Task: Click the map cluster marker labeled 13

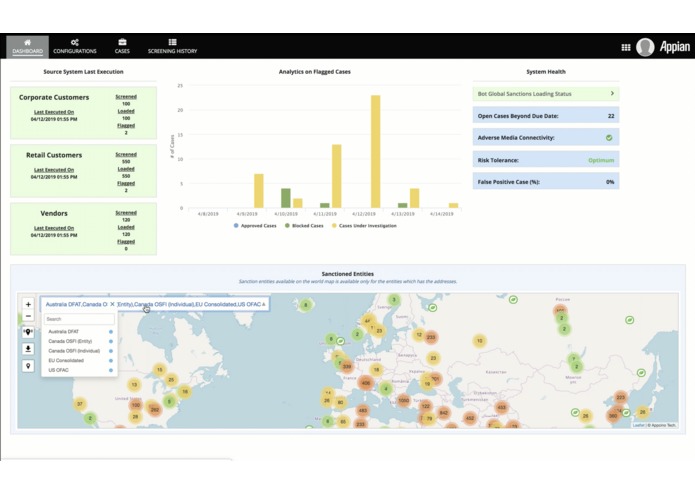Action: coord(134,385)
